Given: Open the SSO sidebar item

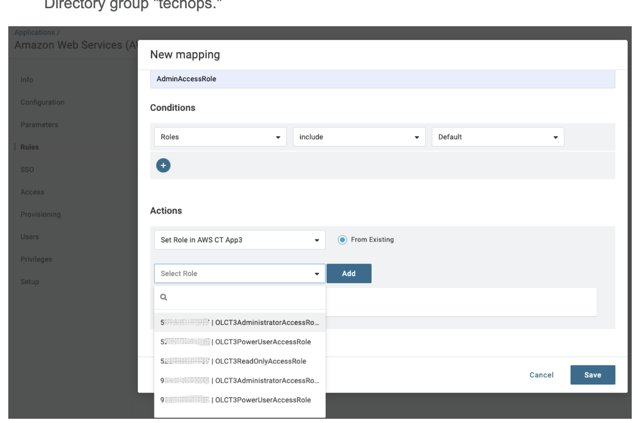Looking at the screenshot, I should click(x=27, y=169).
